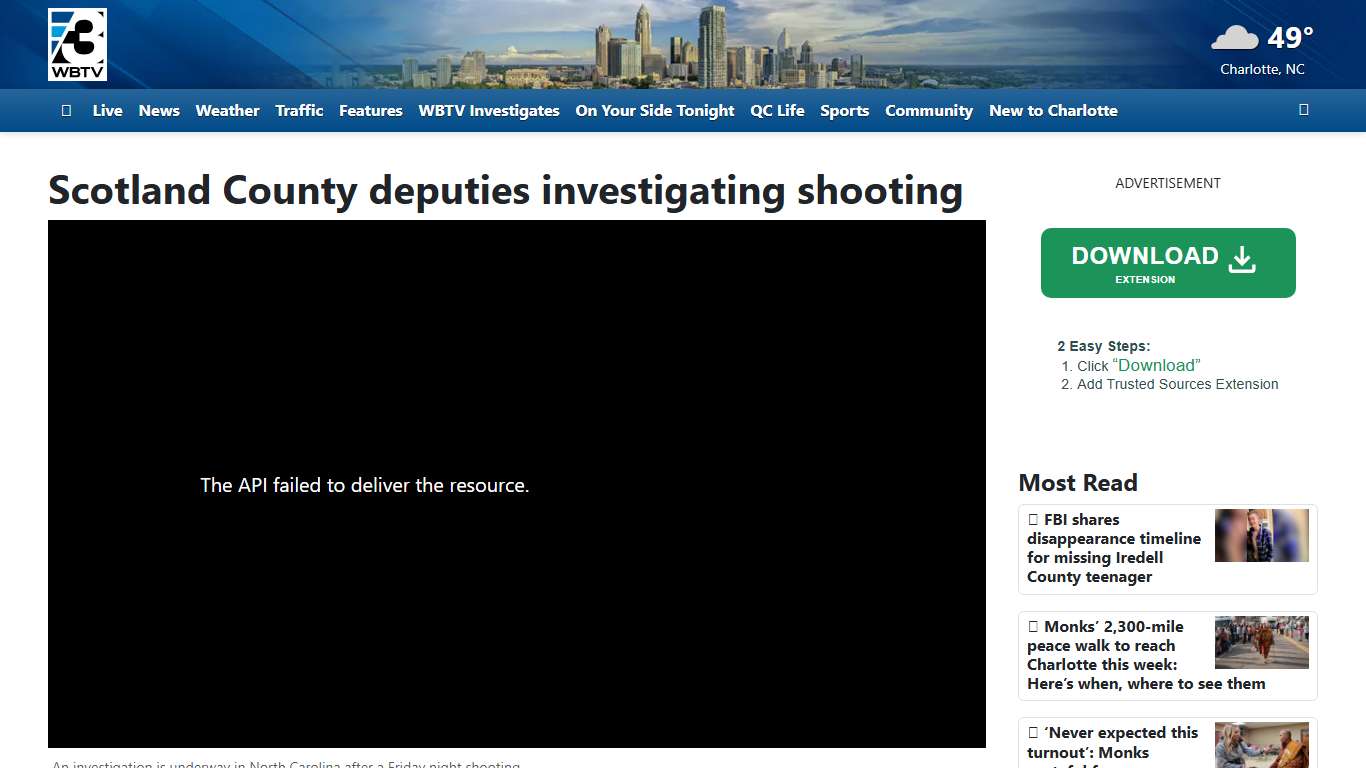The width and height of the screenshot is (1366, 768).
Task: Click the weather cloud icon
Action: (1233, 36)
